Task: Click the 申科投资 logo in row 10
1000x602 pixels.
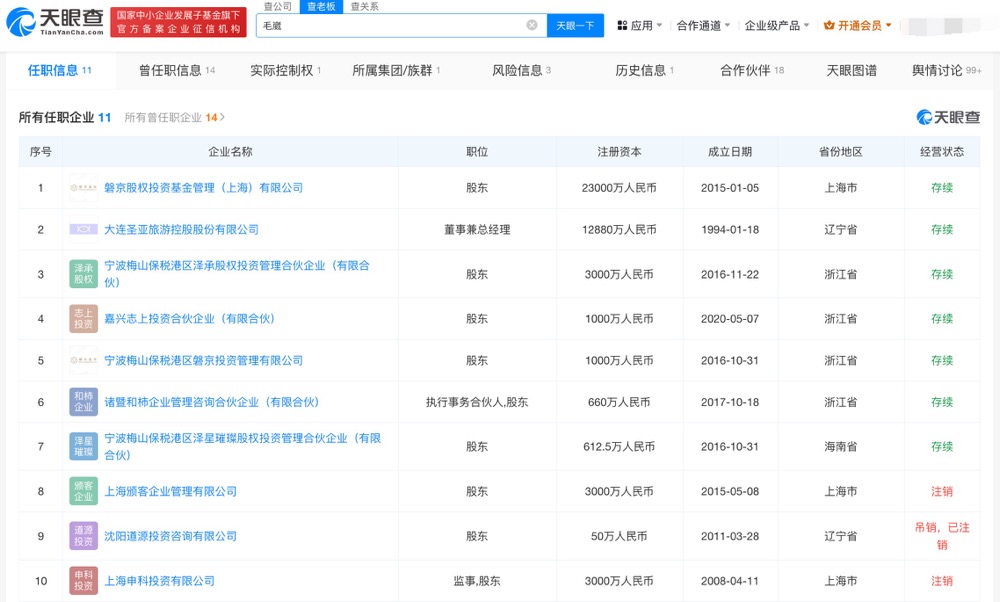Action: point(83,581)
